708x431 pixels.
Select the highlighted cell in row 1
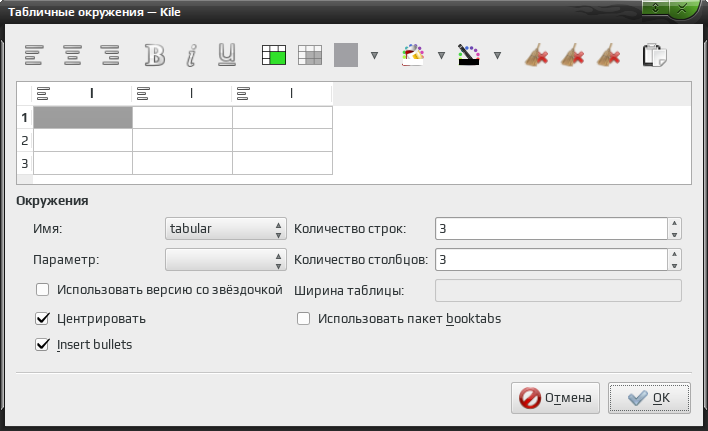pos(83,117)
